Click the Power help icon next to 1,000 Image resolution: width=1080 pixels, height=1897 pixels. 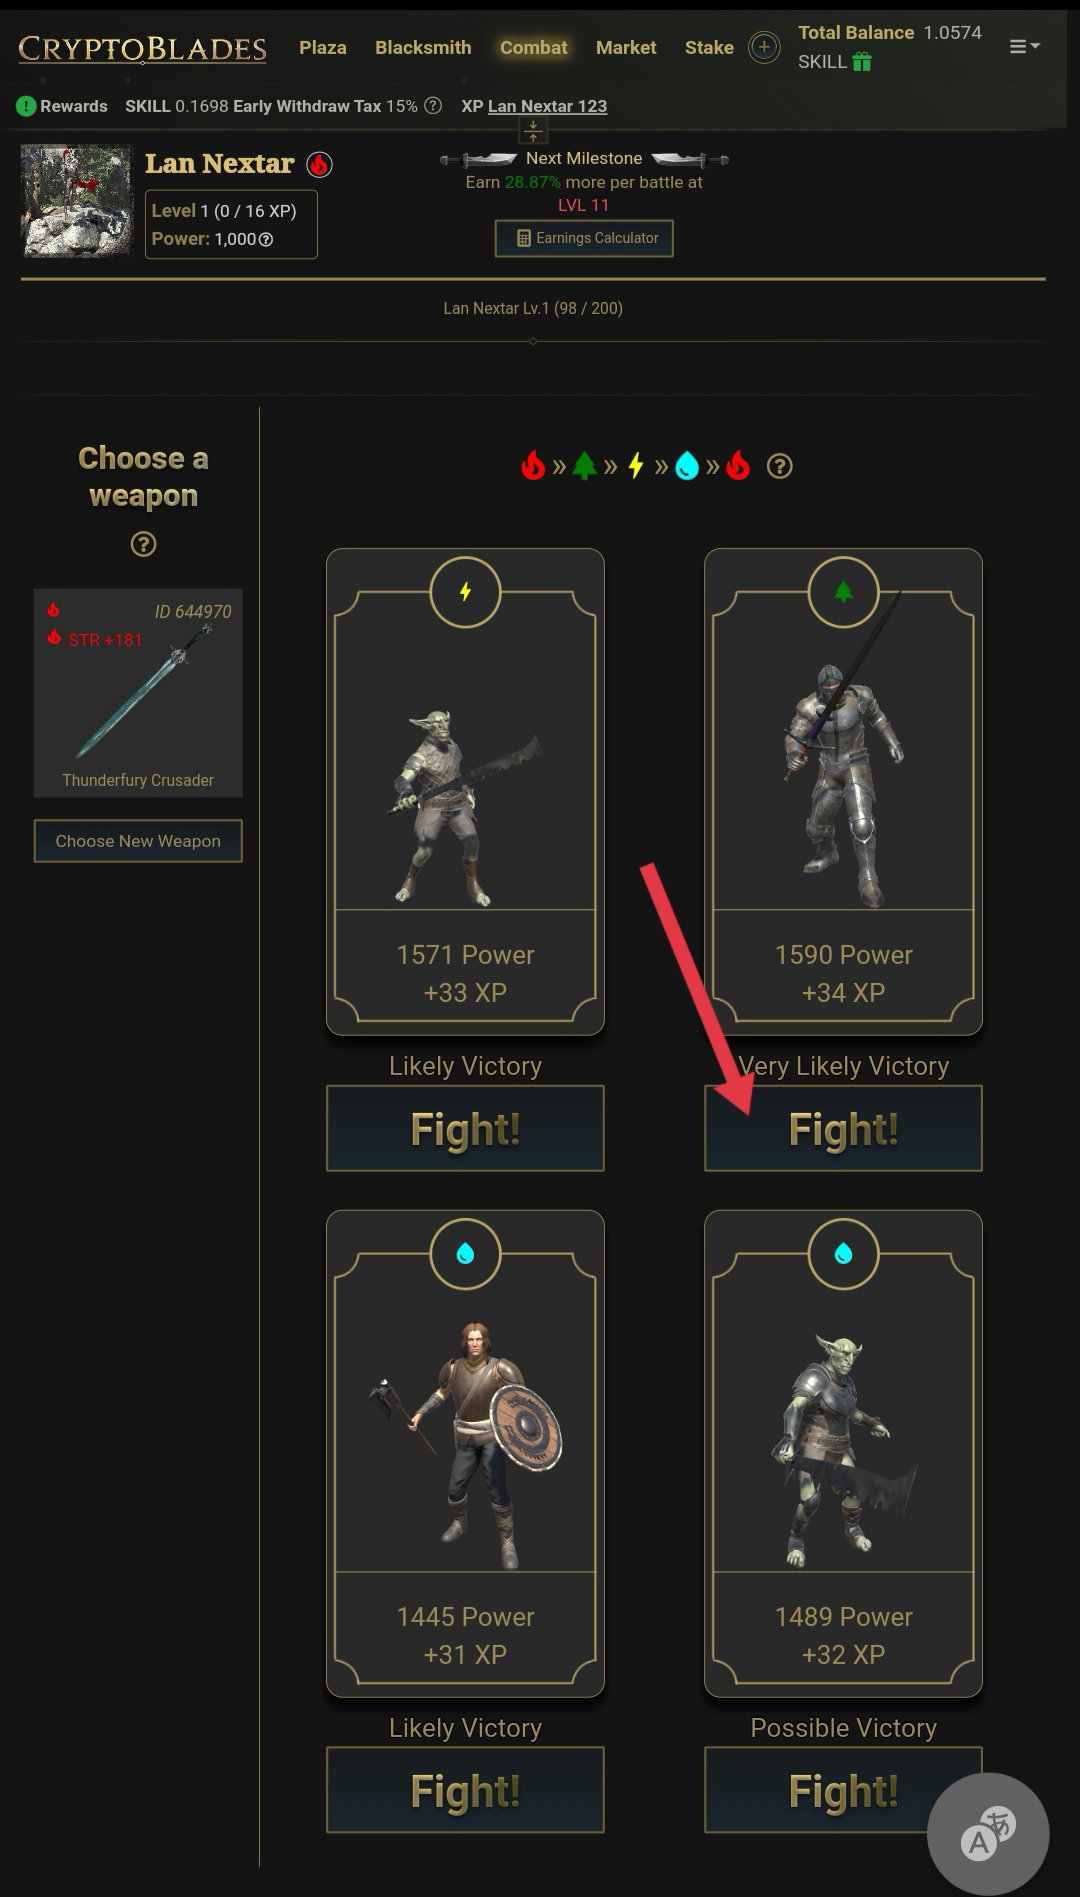[x=266, y=240]
